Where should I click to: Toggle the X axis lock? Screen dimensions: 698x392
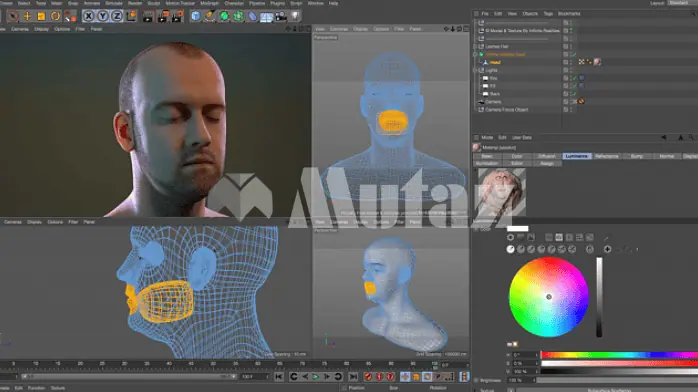[x=89, y=16]
